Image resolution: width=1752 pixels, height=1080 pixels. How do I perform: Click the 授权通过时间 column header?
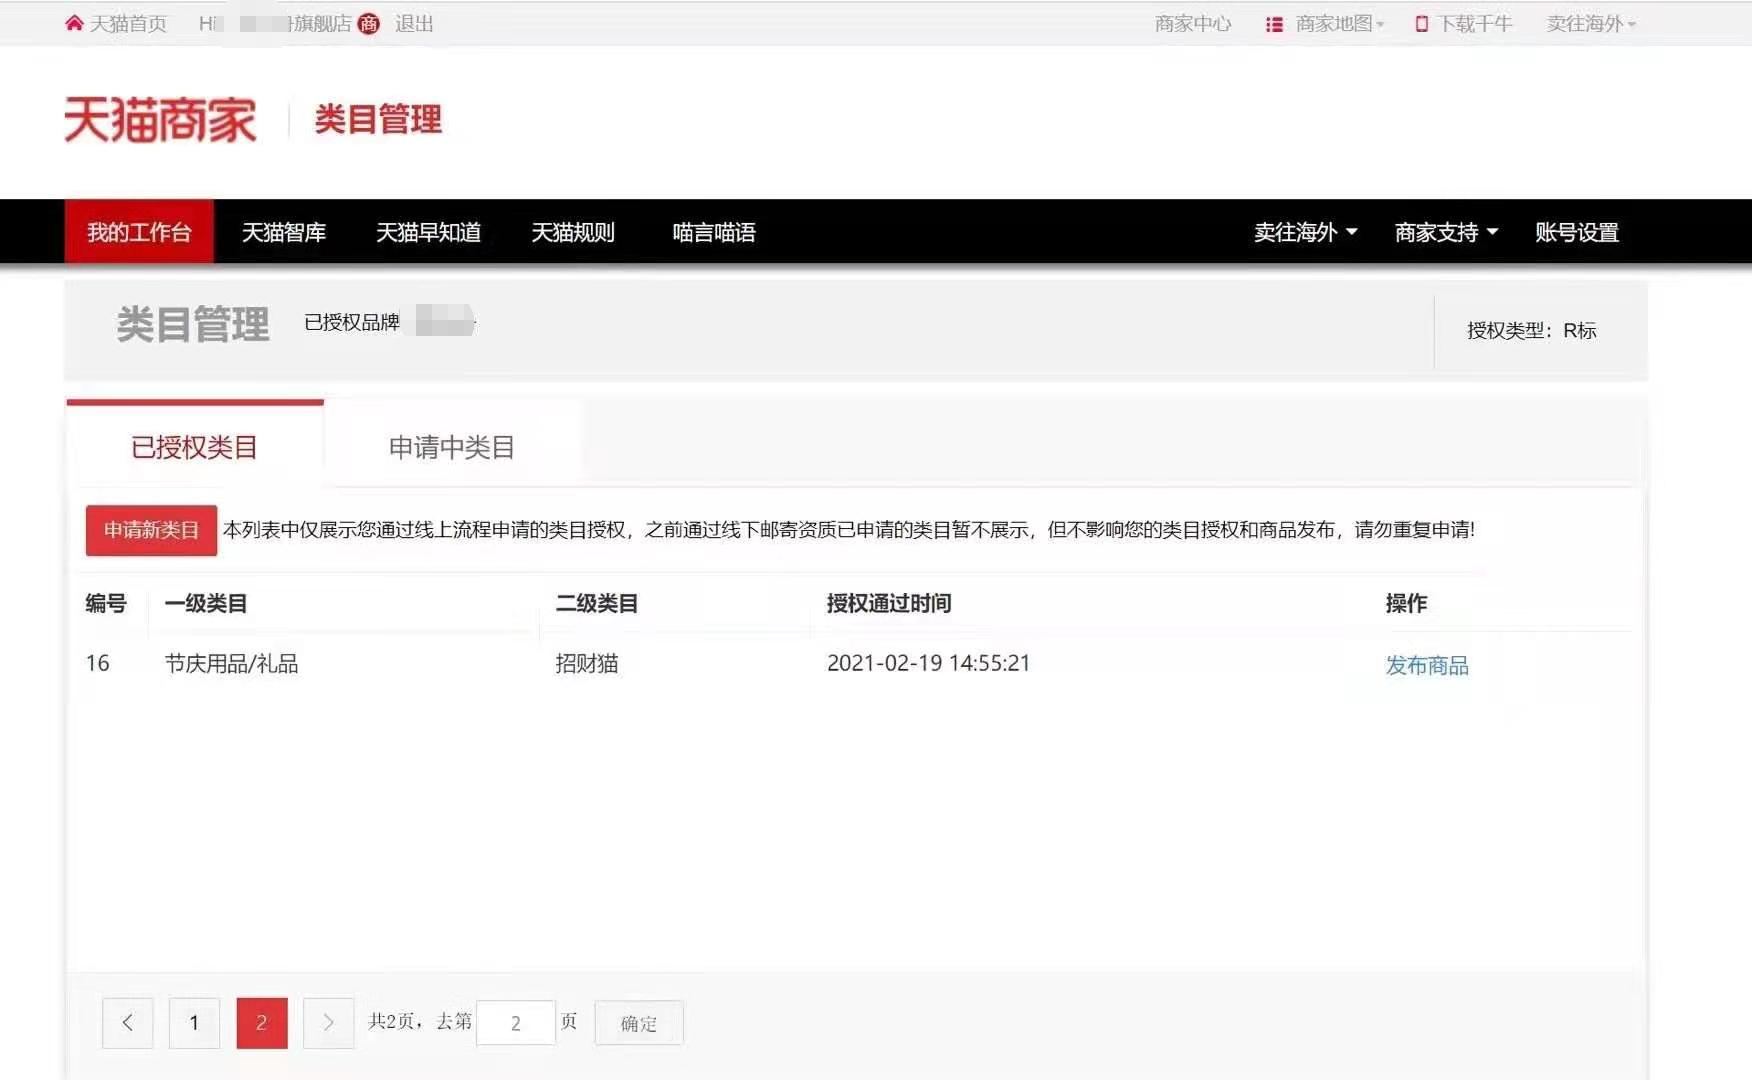[x=889, y=603]
